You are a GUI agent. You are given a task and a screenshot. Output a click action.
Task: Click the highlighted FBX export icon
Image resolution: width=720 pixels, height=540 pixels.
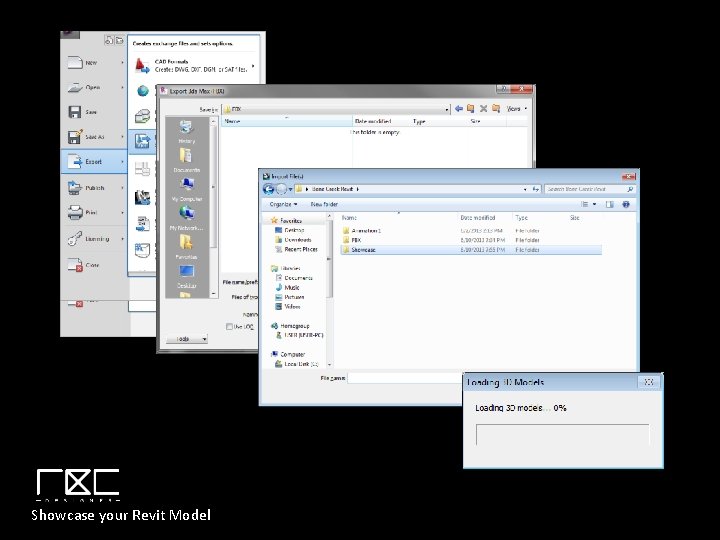pyautogui.click(x=143, y=141)
